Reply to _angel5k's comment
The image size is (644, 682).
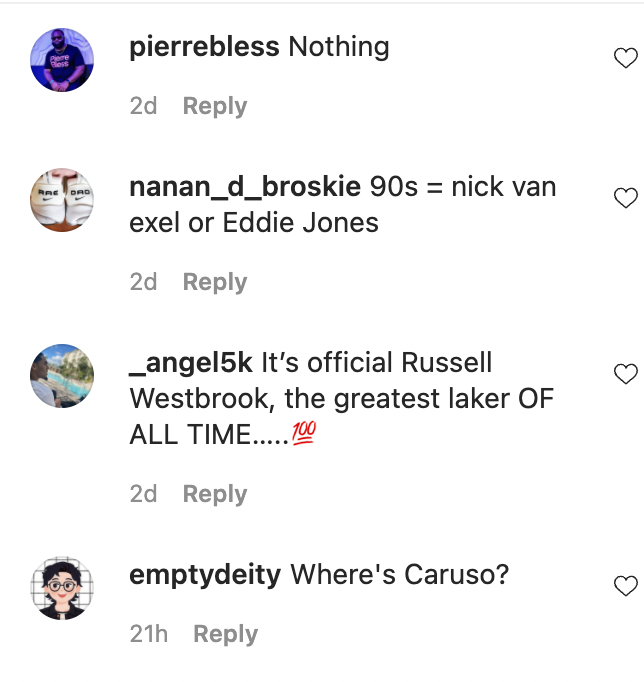click(215, 494)
